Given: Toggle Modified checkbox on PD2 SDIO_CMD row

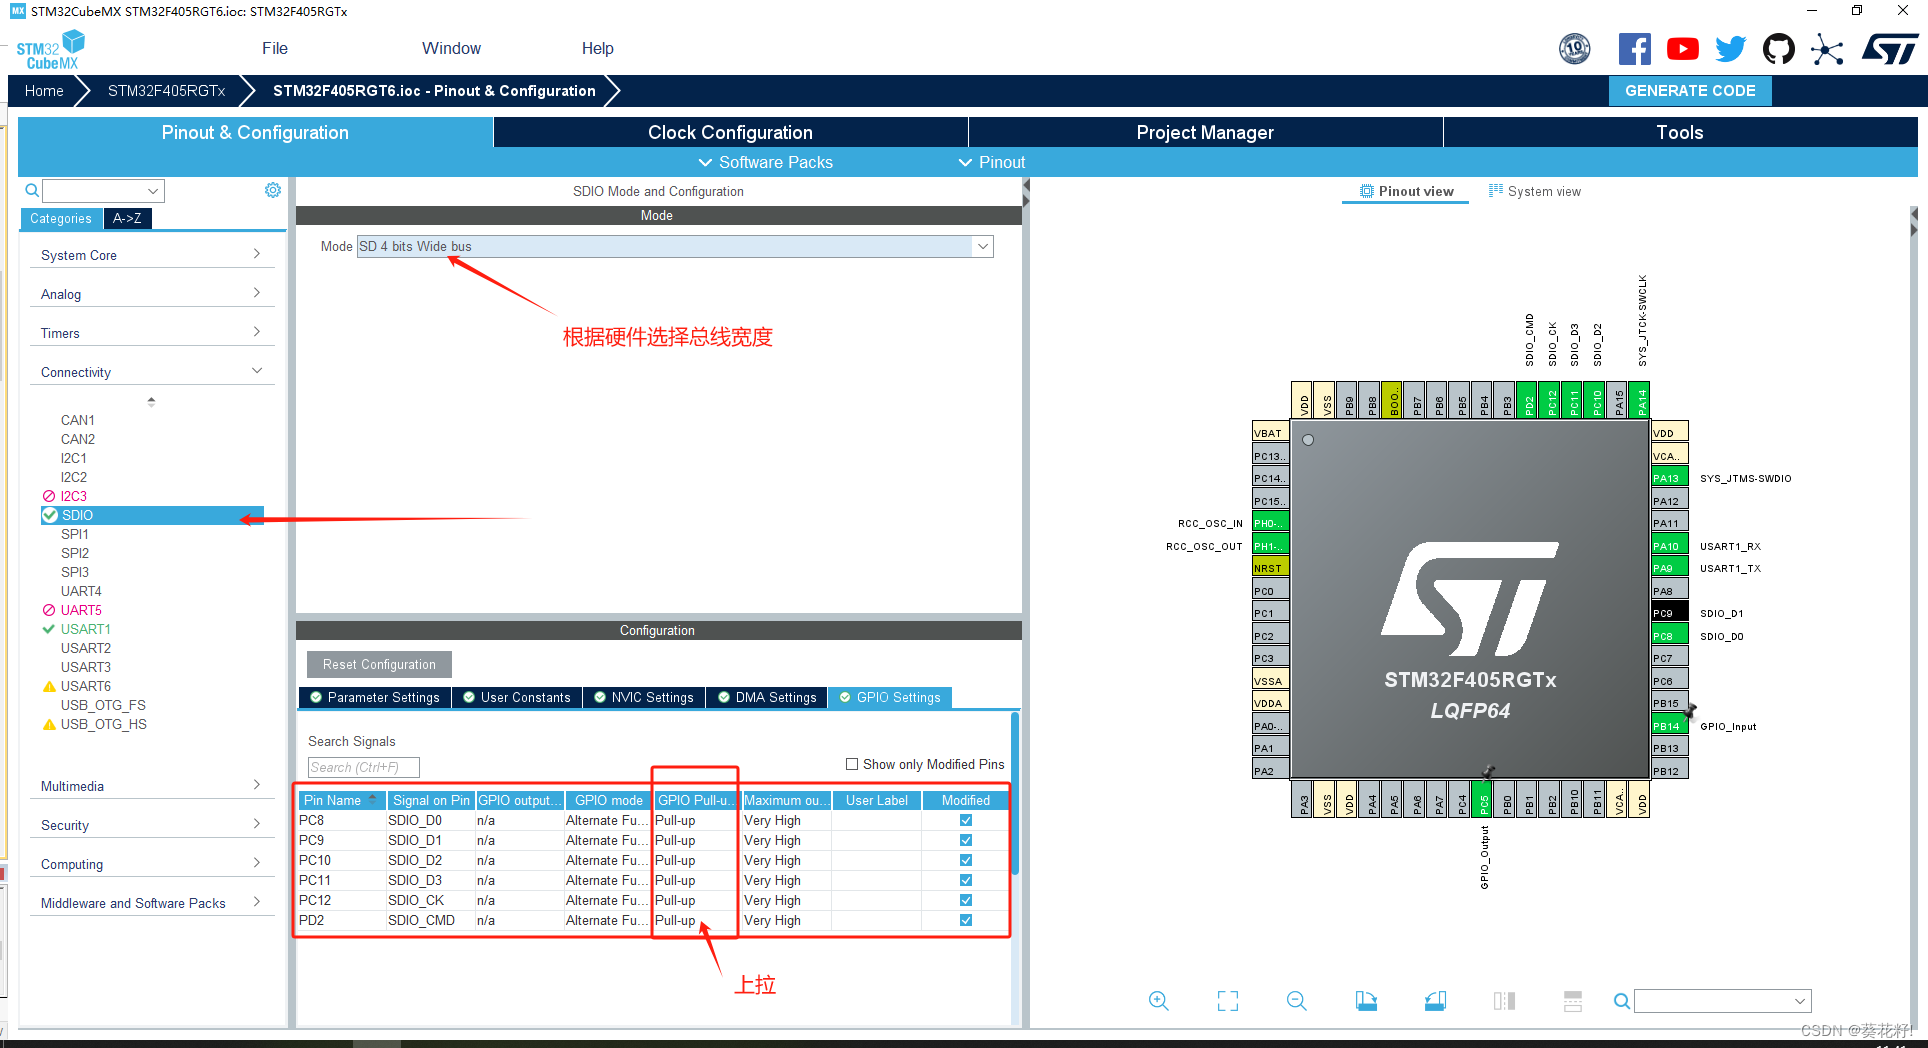Looking at the screenshot, I should (x=964, y=919).
